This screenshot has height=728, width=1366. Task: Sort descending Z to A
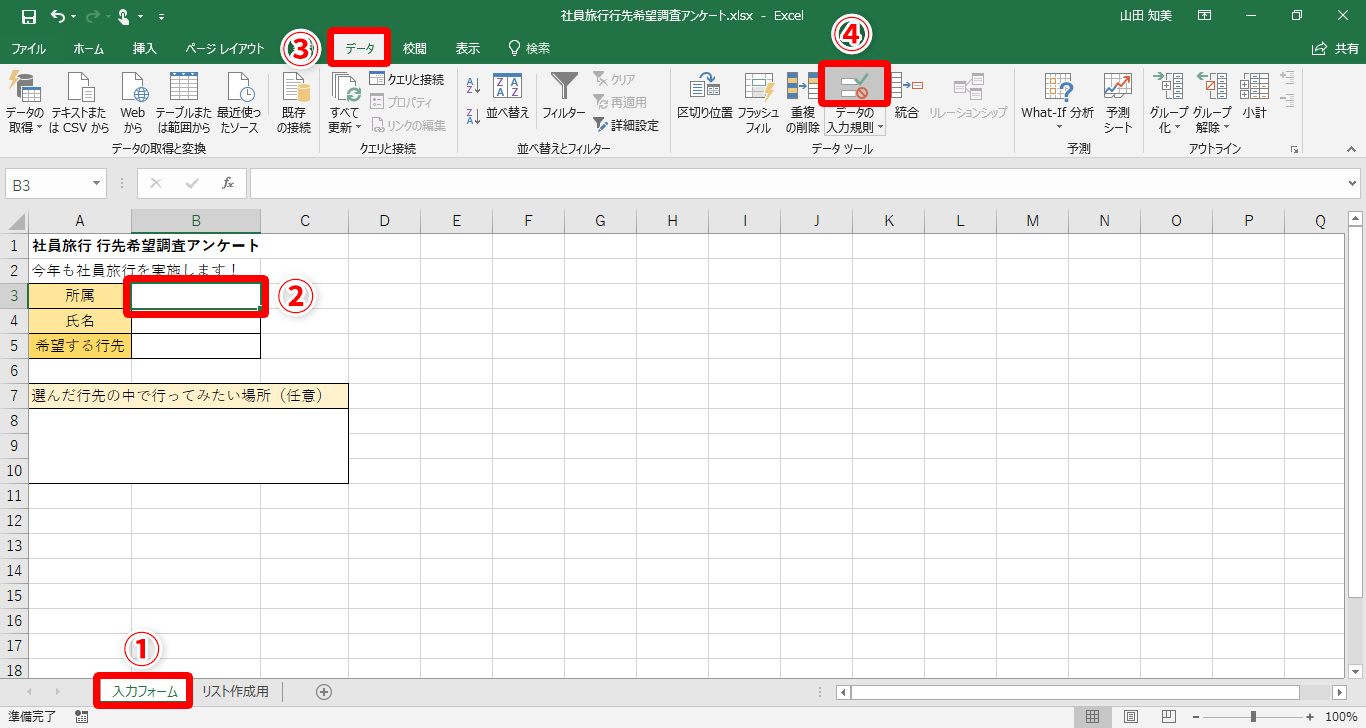pyautogui.click(x=474, y=115)
